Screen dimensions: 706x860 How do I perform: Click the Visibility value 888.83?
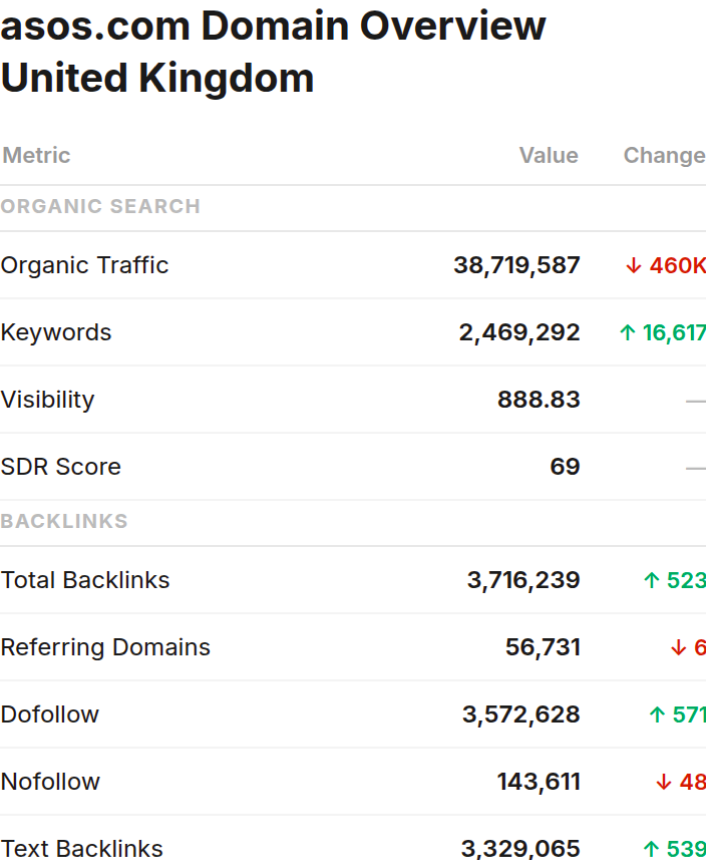pos(538,400)
